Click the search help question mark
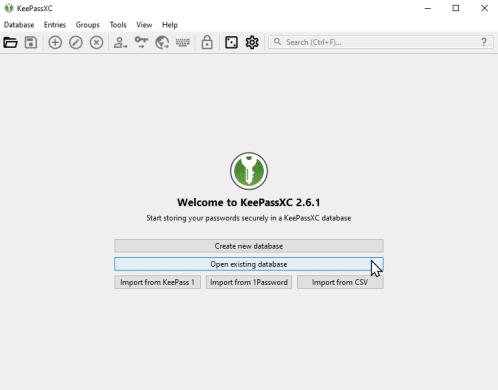 point(484,42)
